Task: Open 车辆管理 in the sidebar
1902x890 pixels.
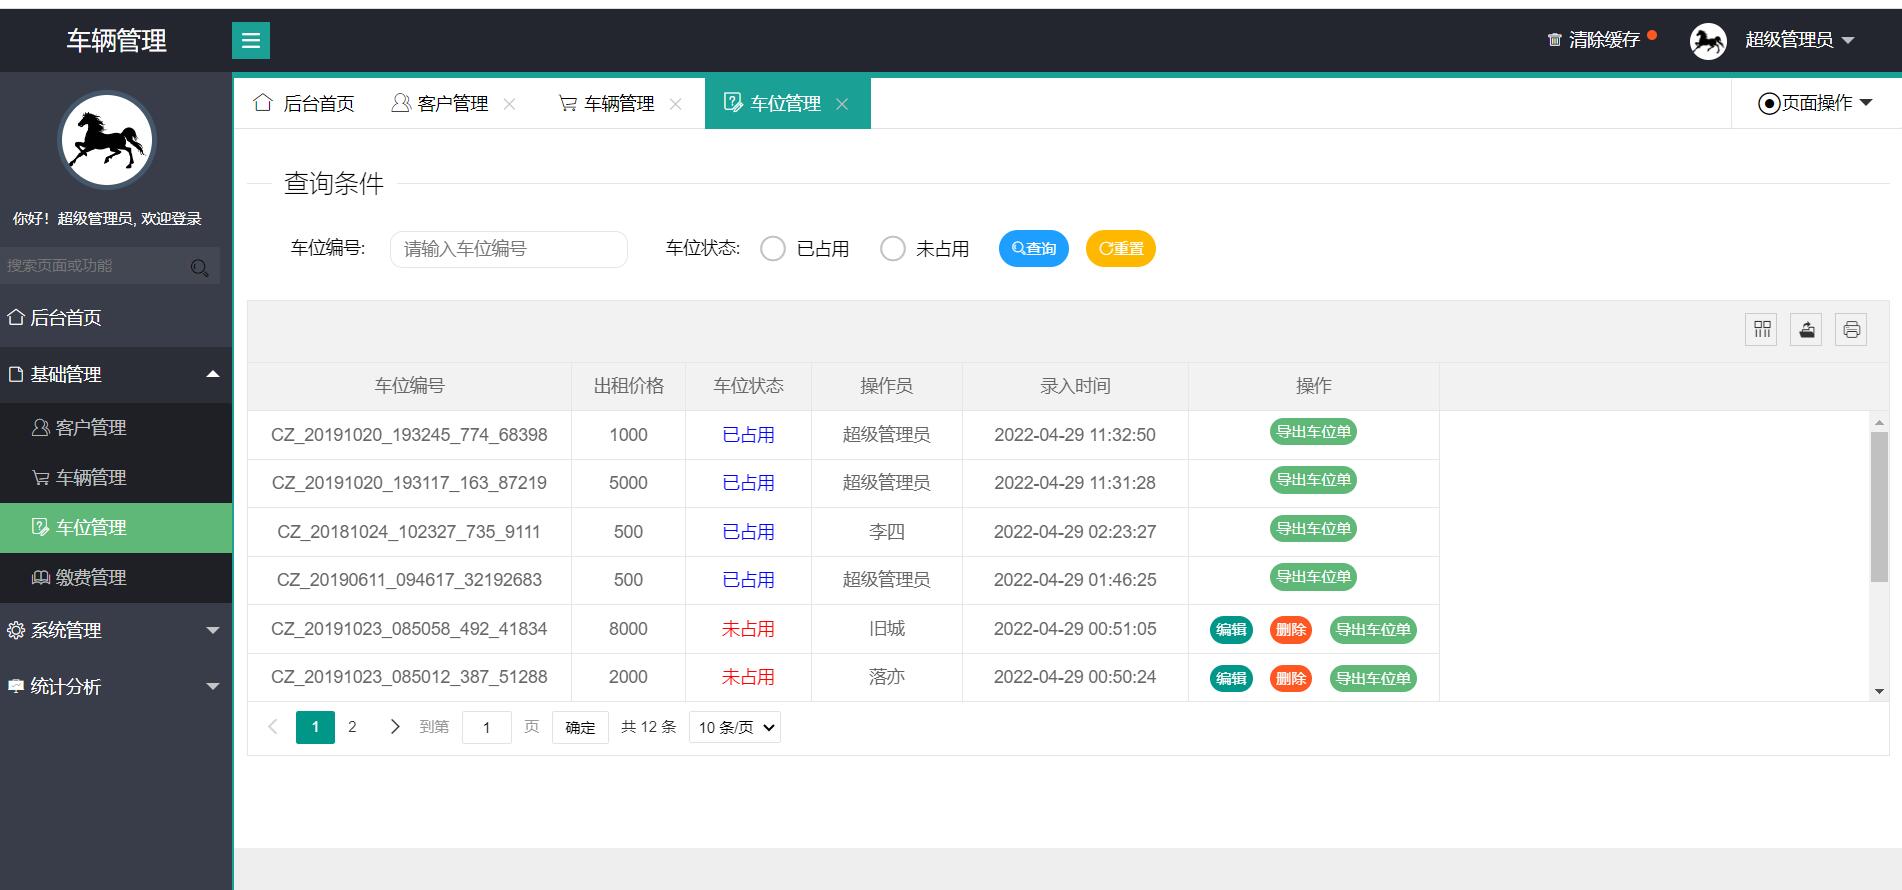Action: point(116,478)
